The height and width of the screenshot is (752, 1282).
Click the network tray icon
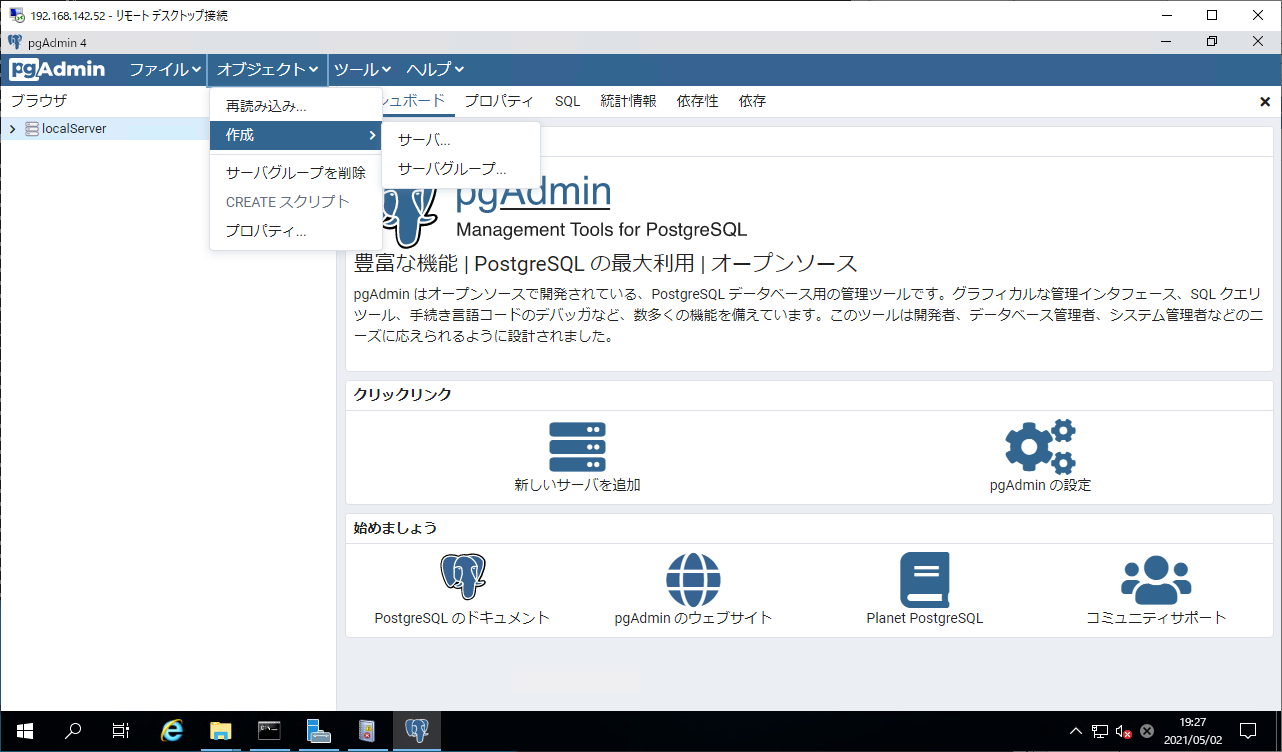point(1099,731)
